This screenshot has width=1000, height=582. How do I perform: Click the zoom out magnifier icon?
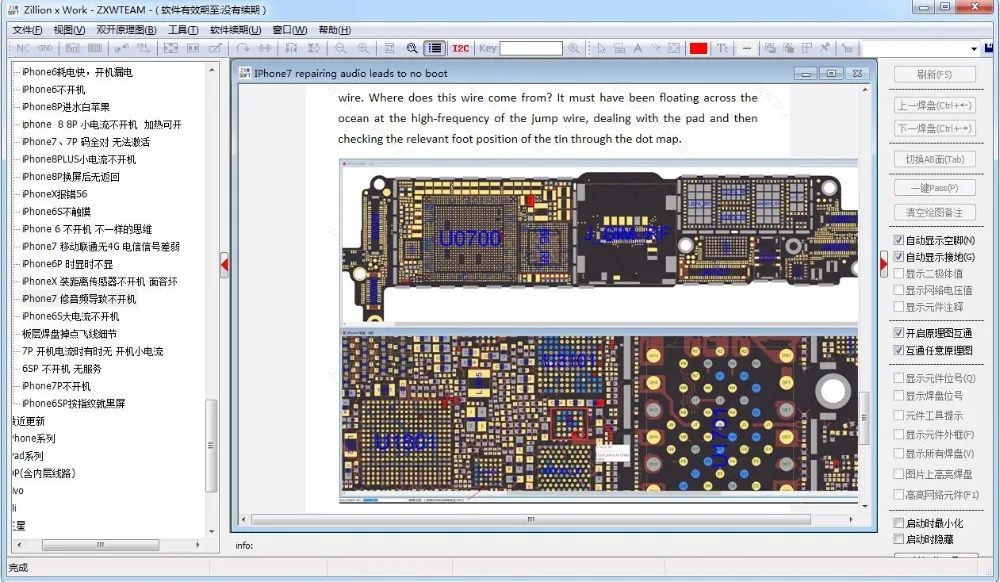[341, 48]
